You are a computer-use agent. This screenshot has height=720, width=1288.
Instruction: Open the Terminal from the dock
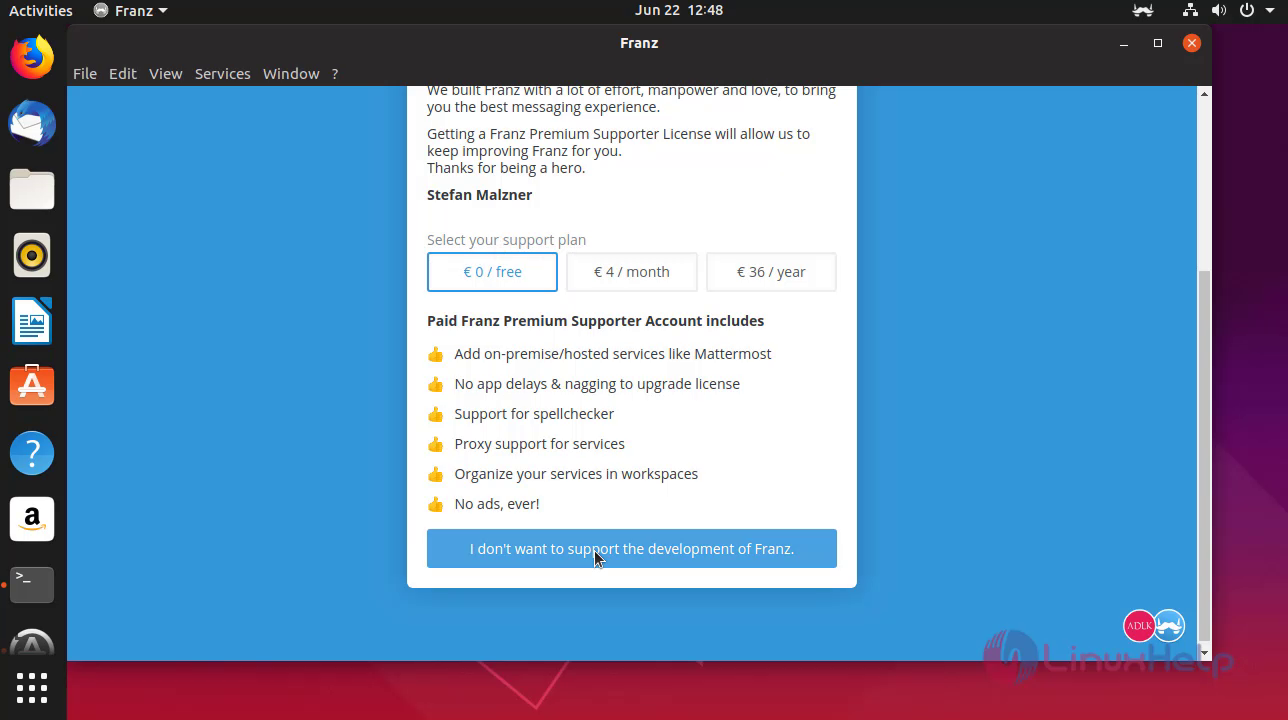pyautogui.click(x=32, y=585)
